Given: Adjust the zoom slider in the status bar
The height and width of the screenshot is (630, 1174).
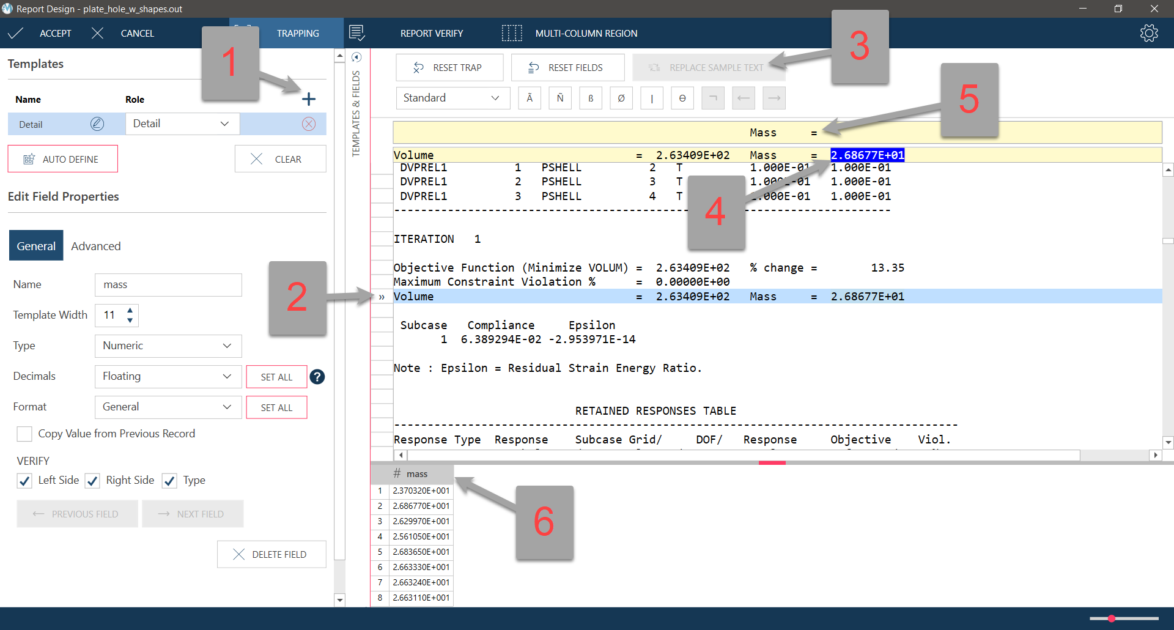Looking at the screenshot, I should (x=1112, y=619).
